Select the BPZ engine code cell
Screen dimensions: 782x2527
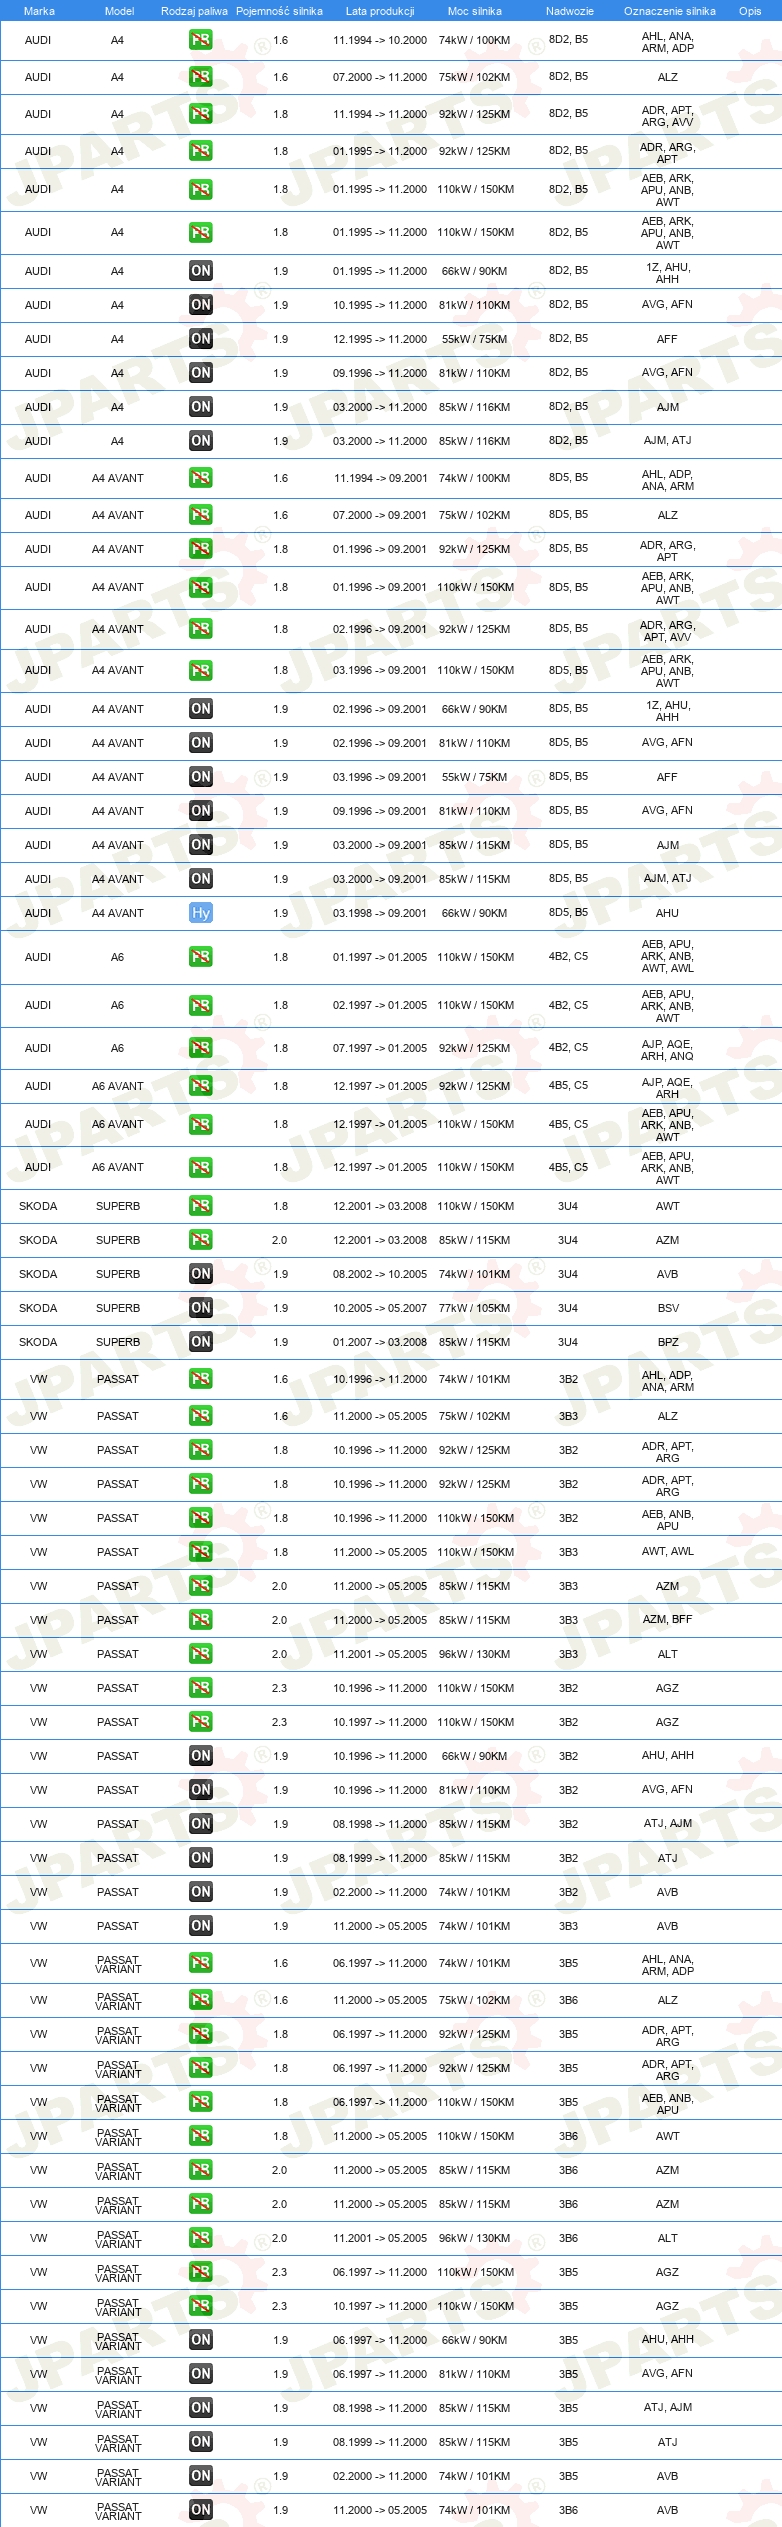(668, 1342)
